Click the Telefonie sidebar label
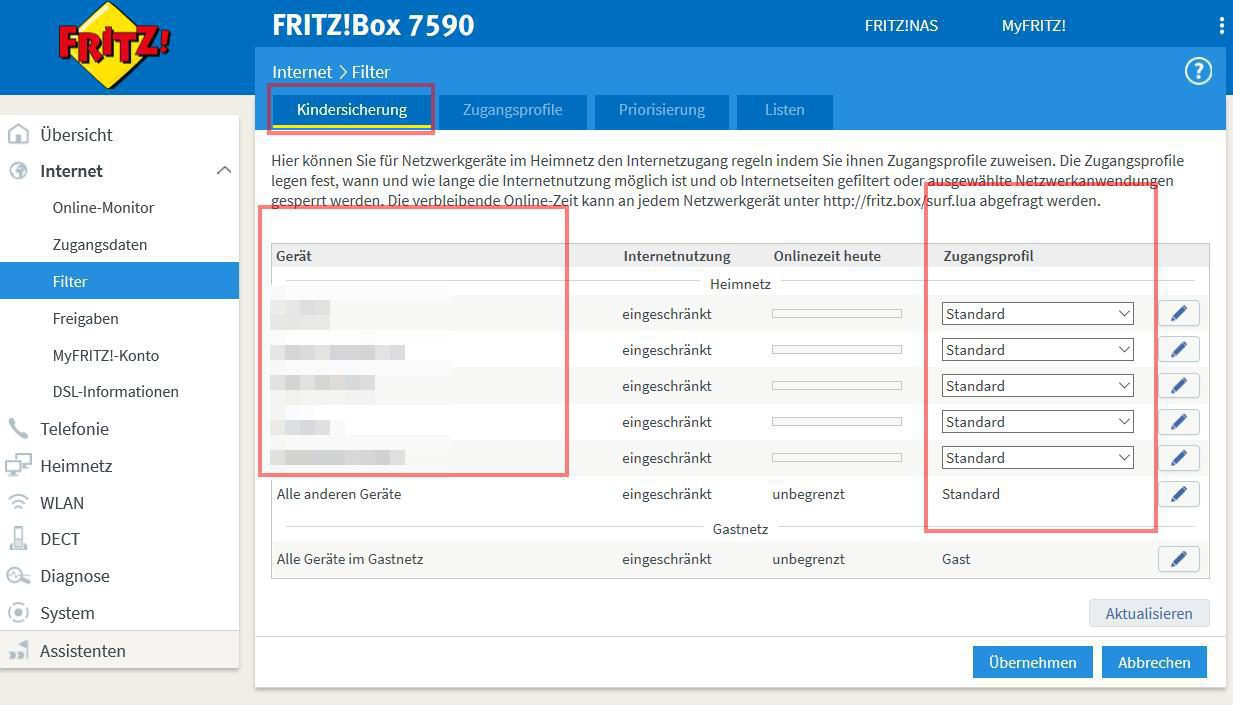 click(74, 429)
